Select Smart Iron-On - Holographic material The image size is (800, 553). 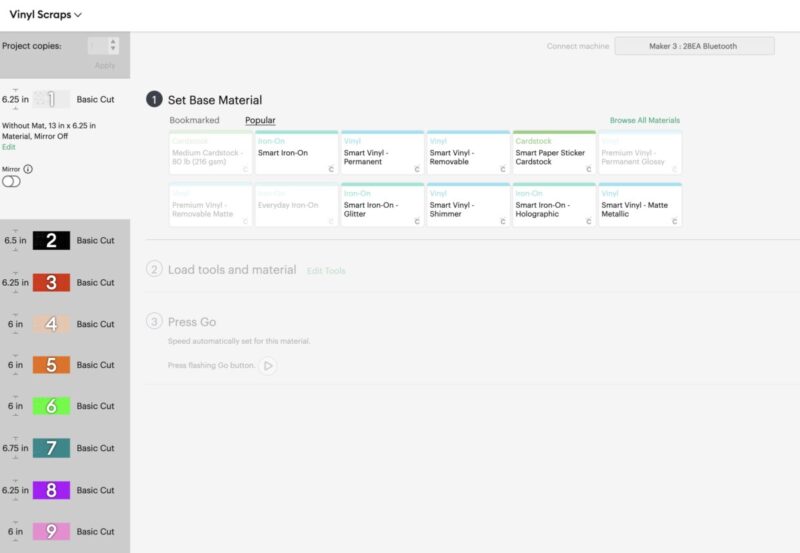[554, 205]
